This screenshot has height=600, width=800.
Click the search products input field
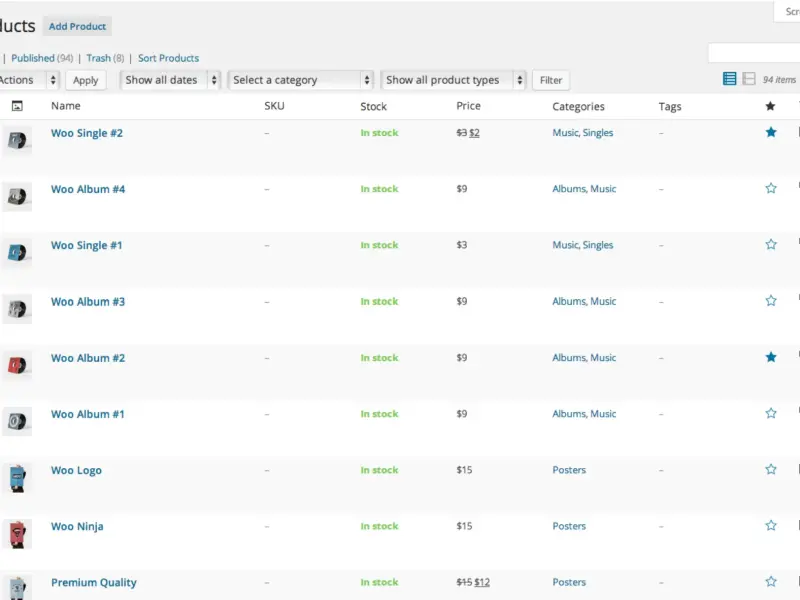754,53
